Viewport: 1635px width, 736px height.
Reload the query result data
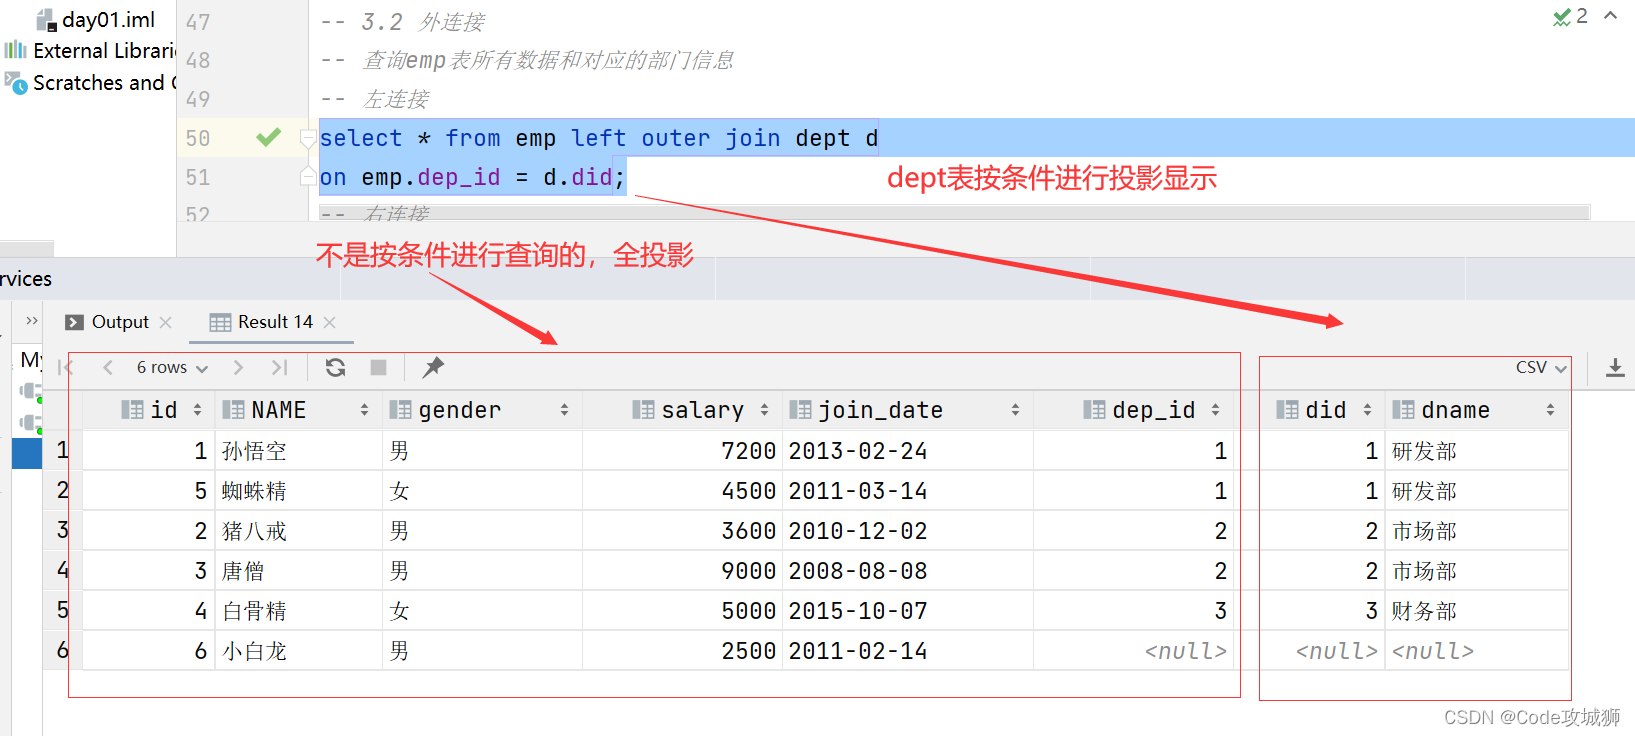coord(336,368)
